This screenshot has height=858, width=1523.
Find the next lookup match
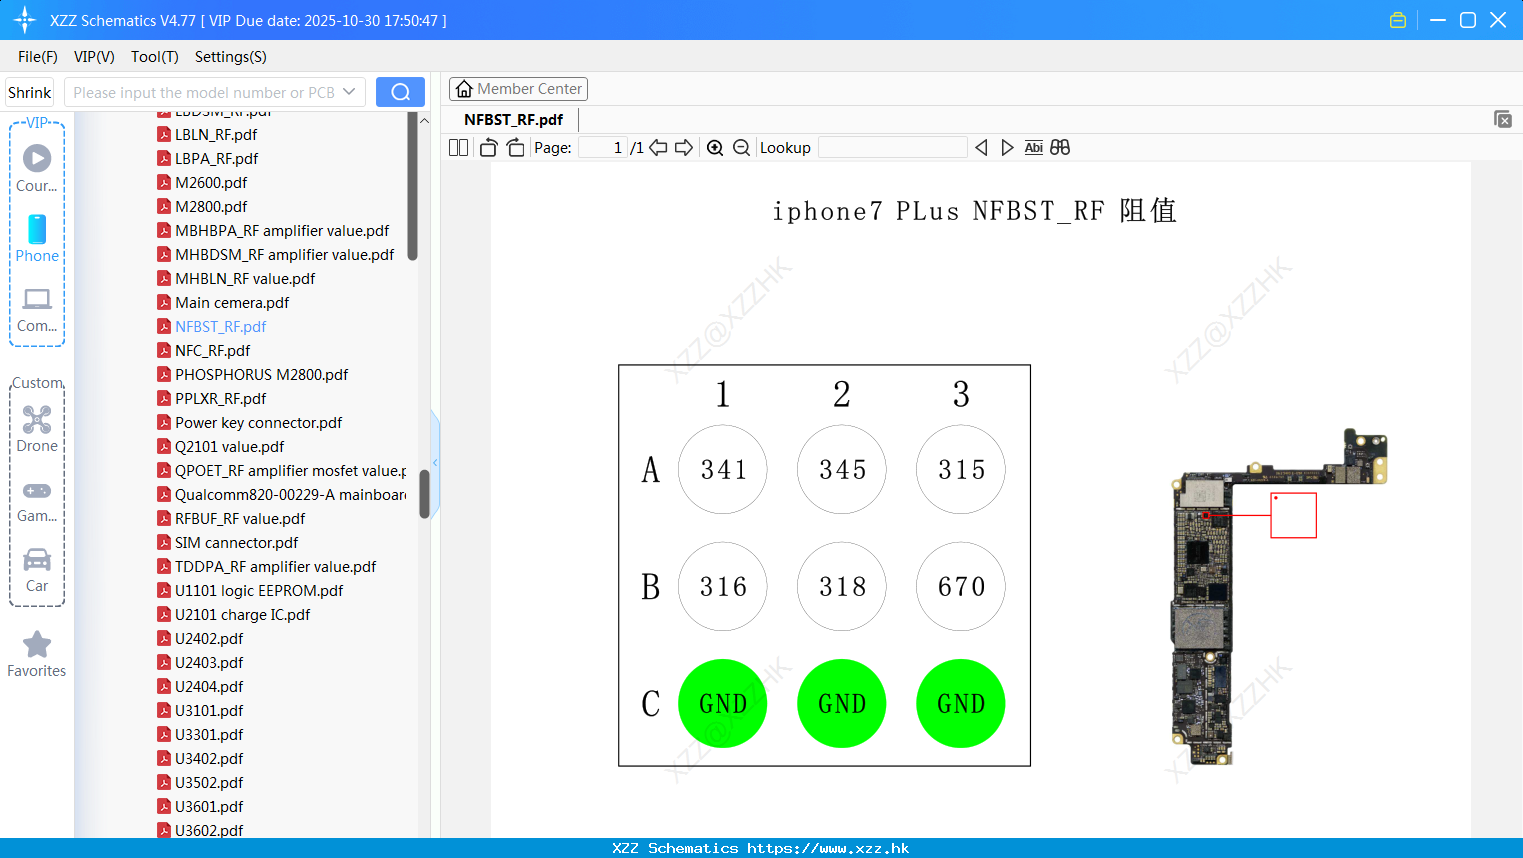tap(1007, 147)
